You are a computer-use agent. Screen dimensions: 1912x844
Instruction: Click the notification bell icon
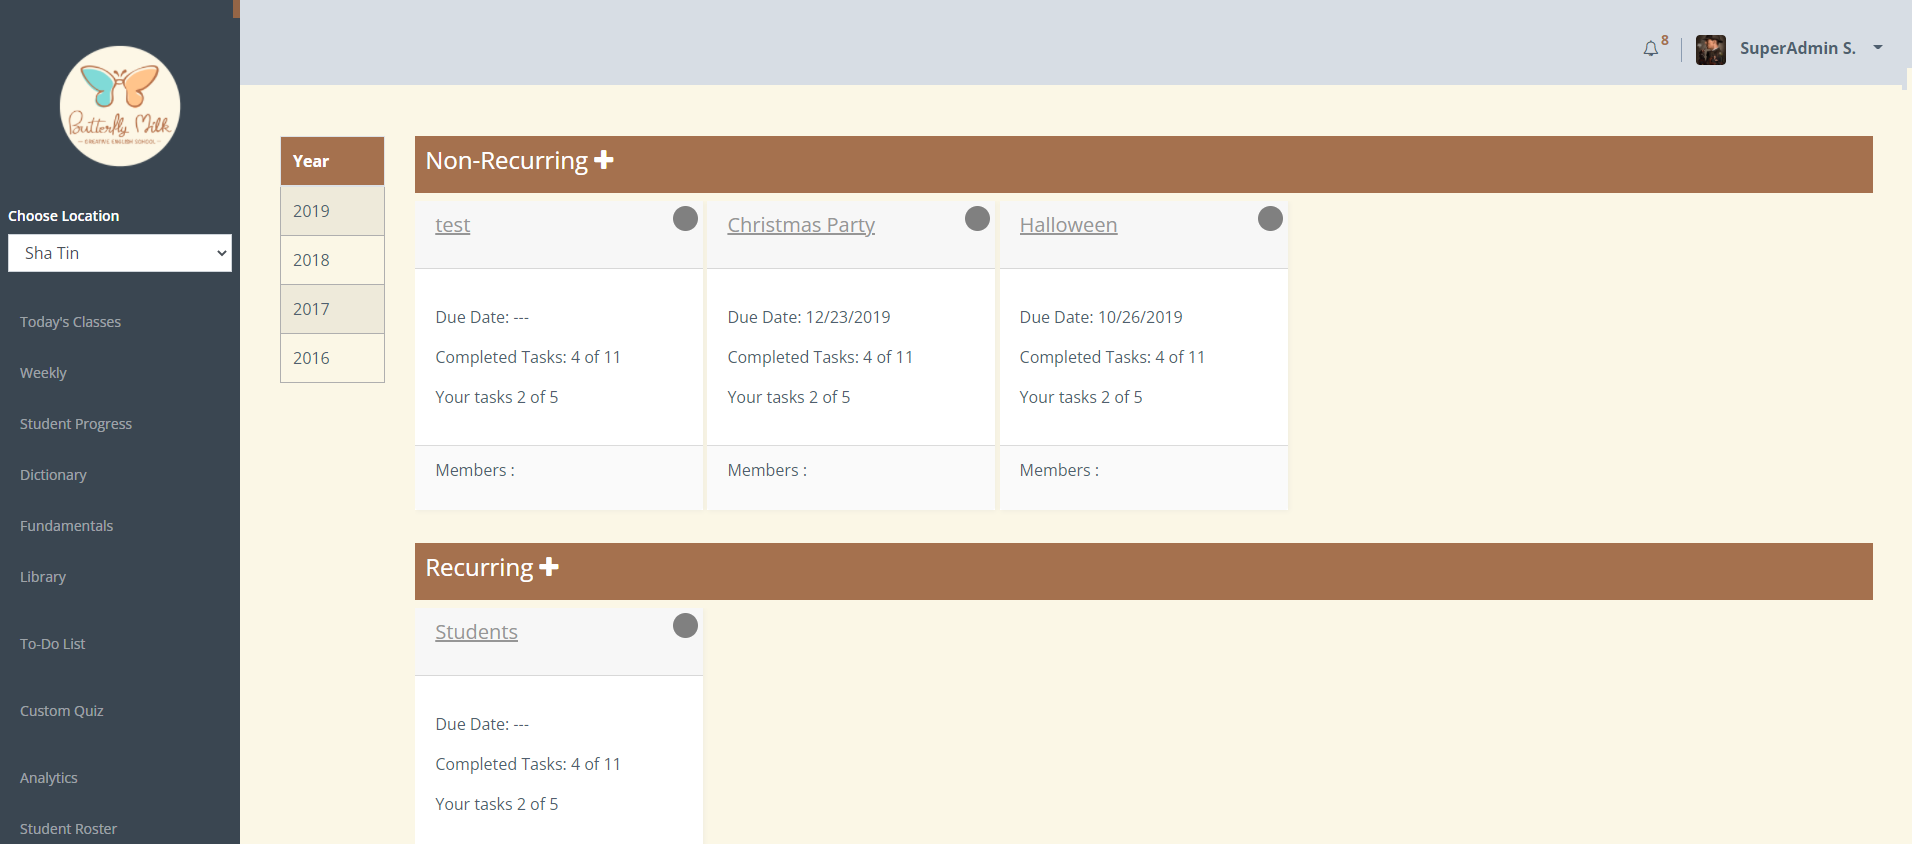pos(1650,49)
